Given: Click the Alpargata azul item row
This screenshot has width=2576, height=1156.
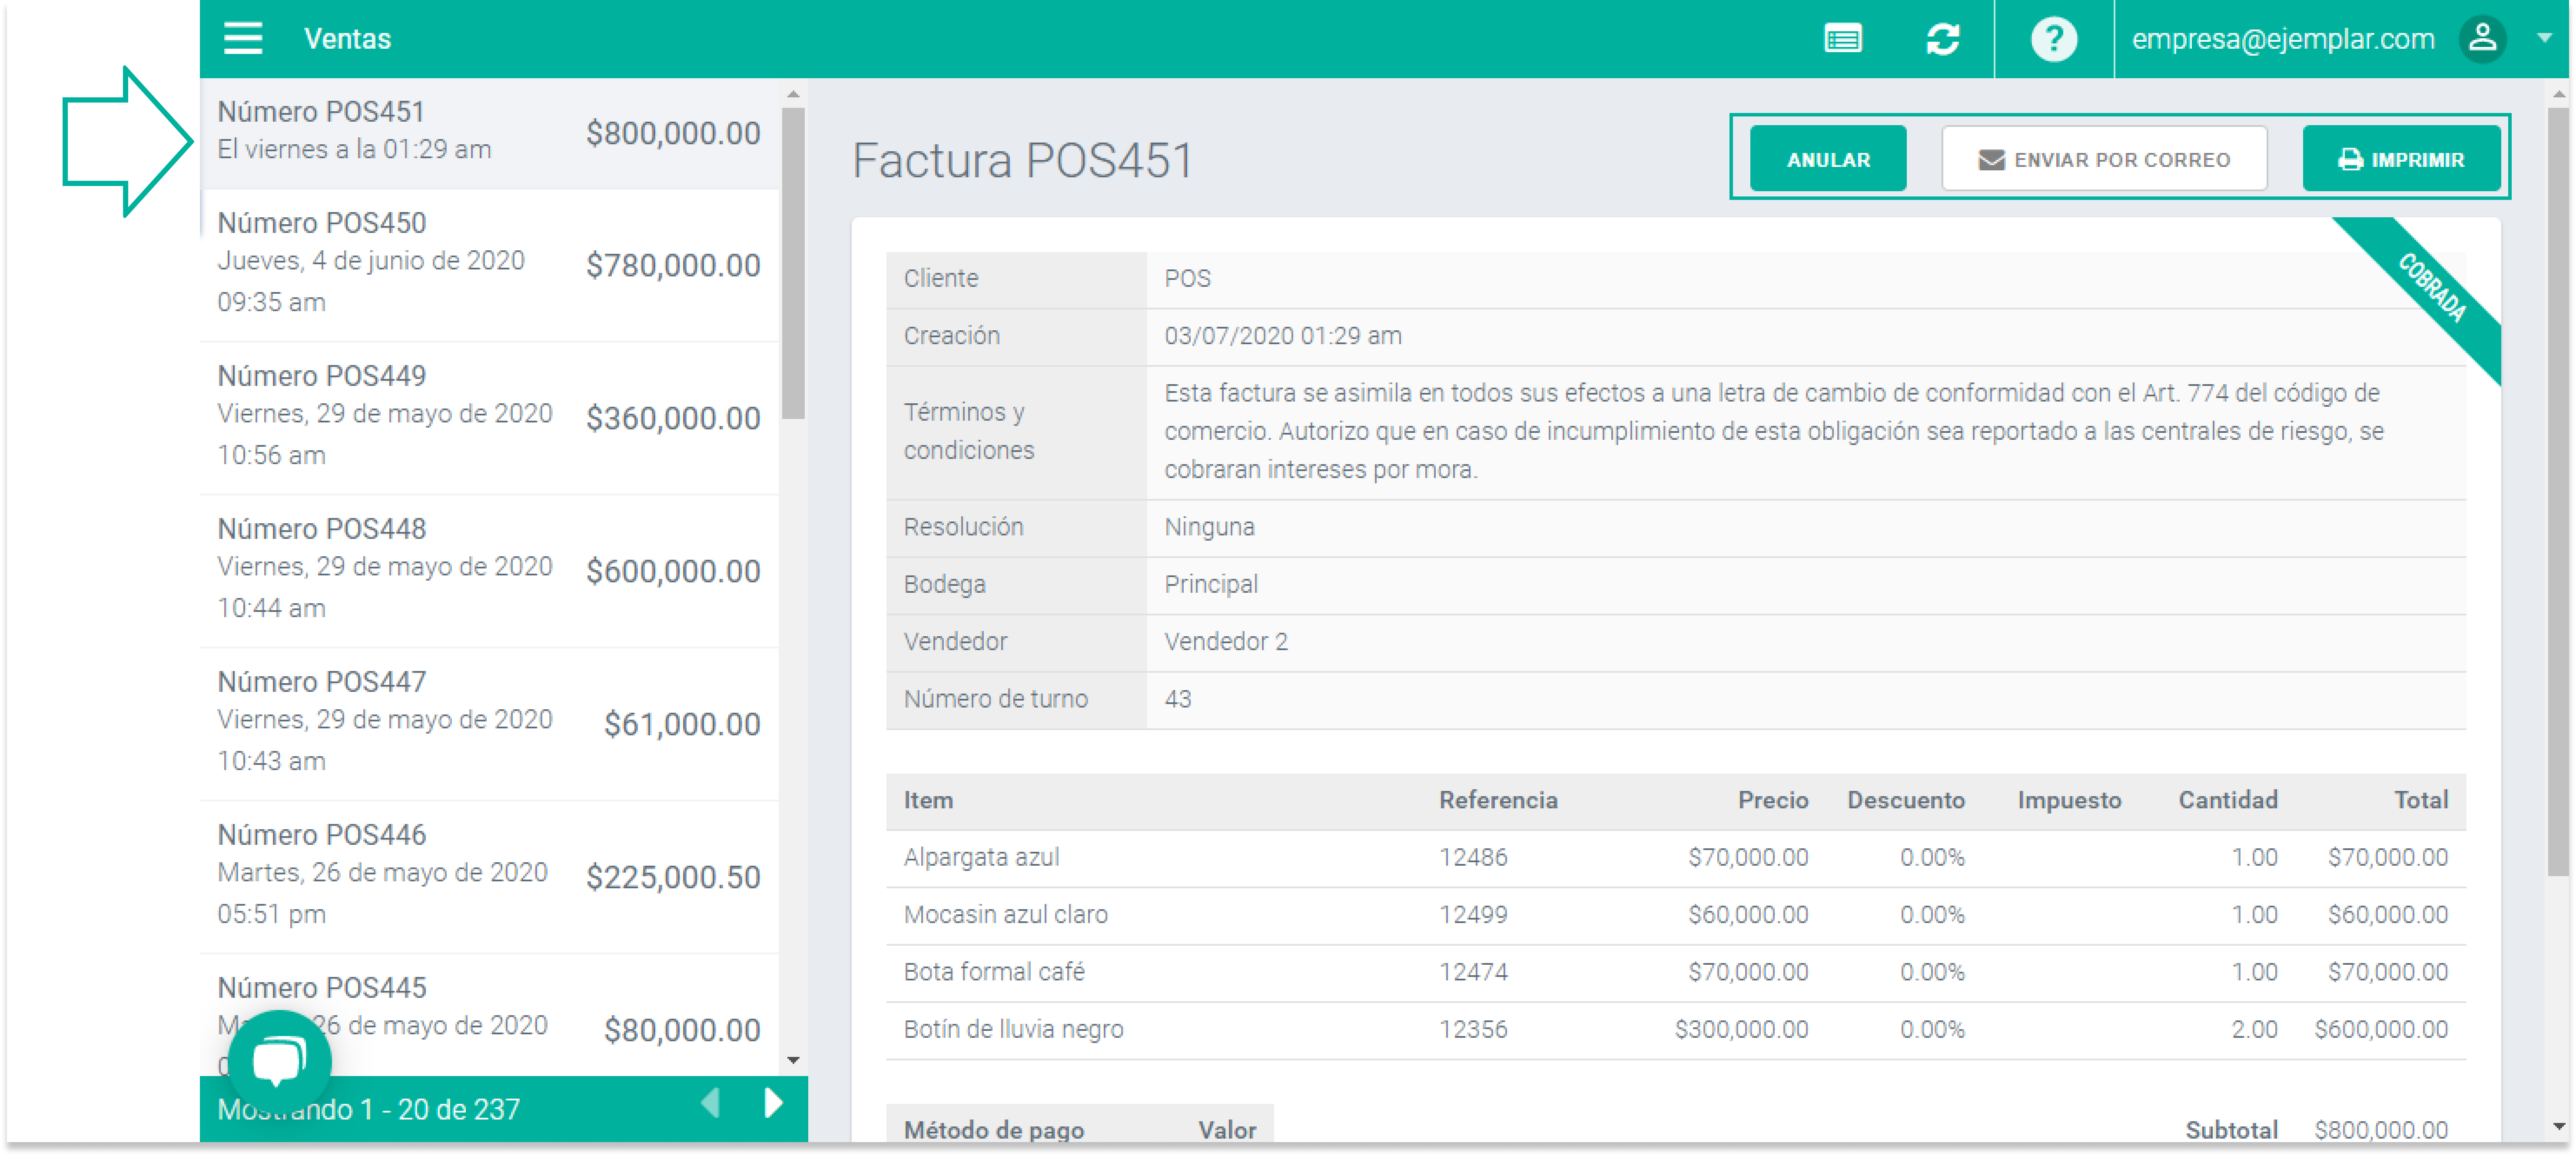Looking at the screenshot, I should [1675, 858].
